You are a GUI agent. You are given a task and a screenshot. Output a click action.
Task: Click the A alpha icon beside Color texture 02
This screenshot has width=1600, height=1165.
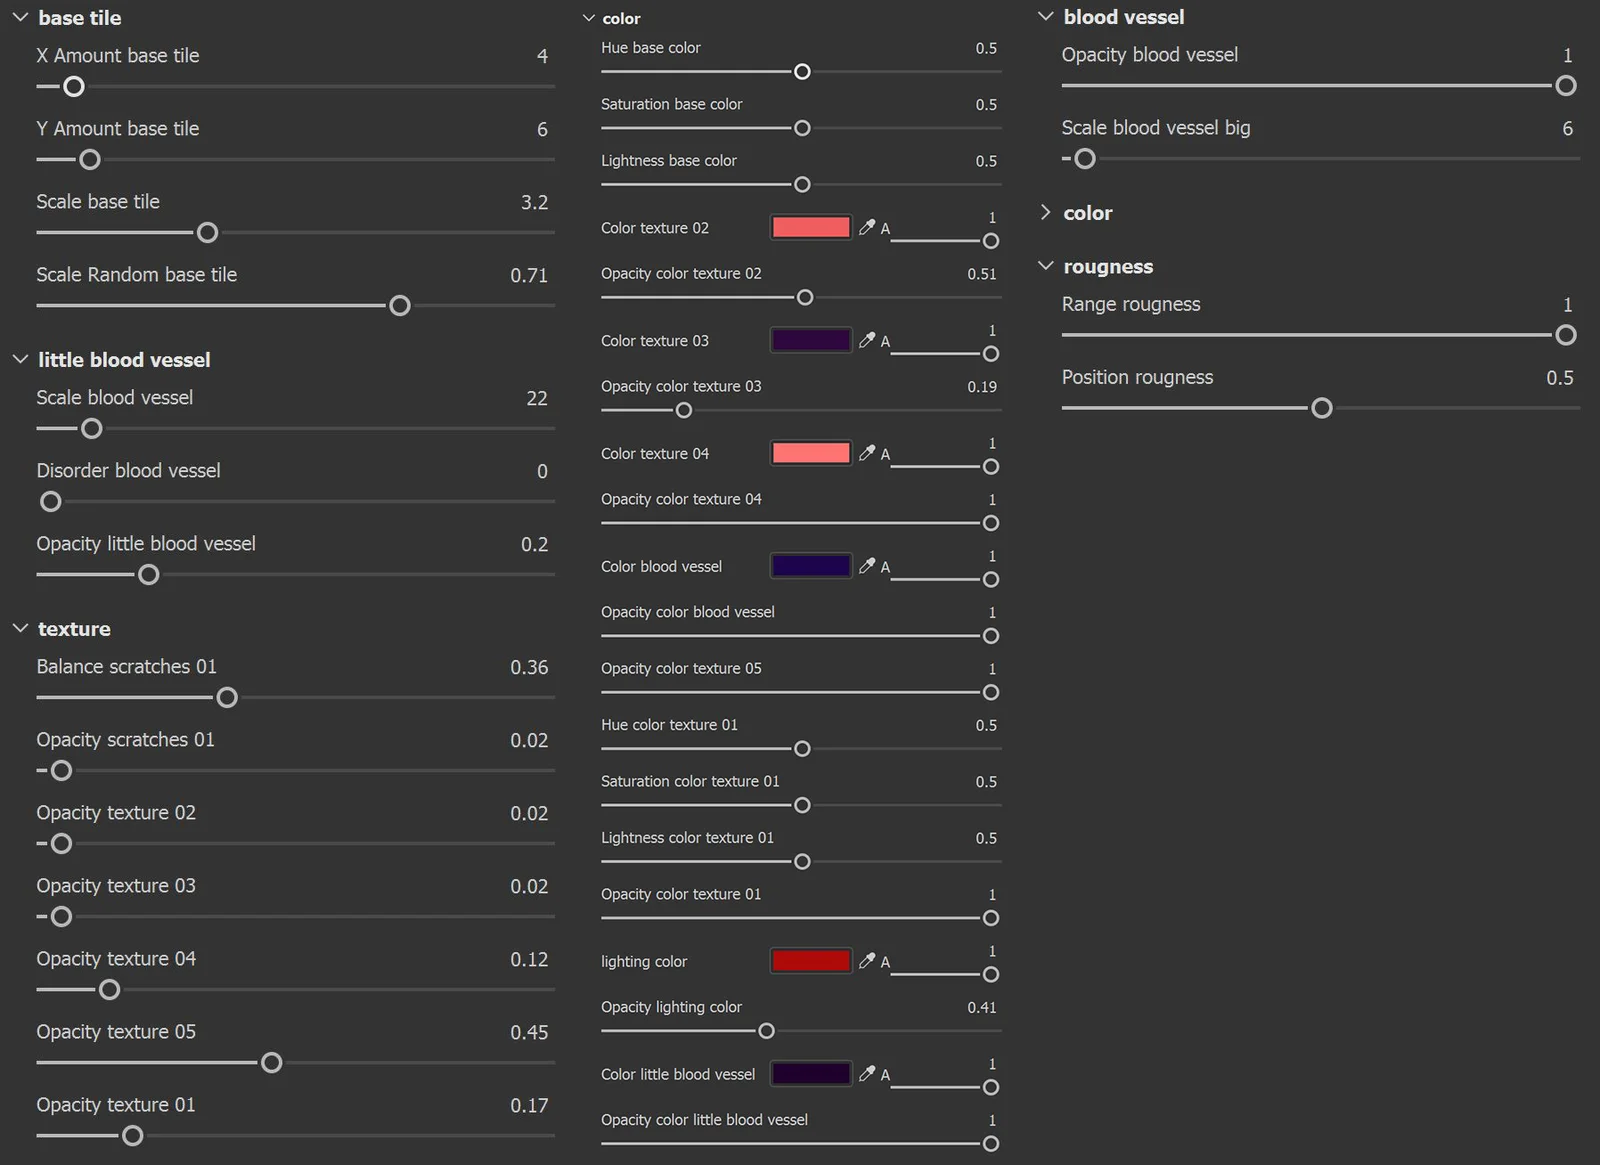[884, 227]
